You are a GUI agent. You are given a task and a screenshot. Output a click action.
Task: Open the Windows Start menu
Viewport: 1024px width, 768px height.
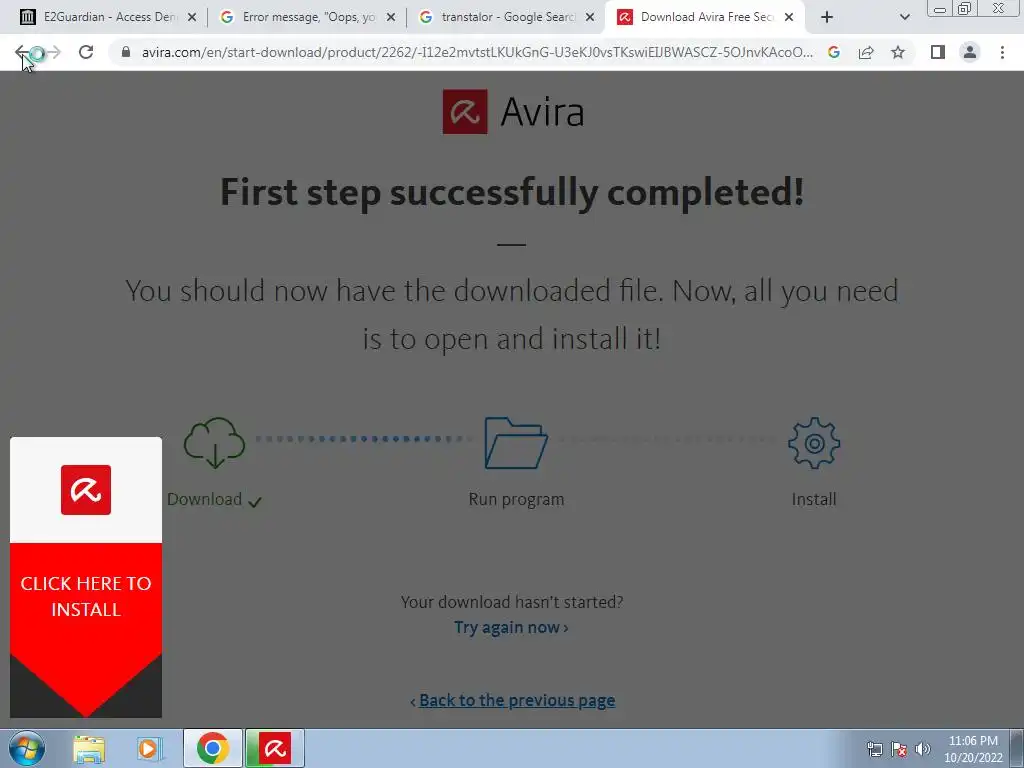(27, 748)
